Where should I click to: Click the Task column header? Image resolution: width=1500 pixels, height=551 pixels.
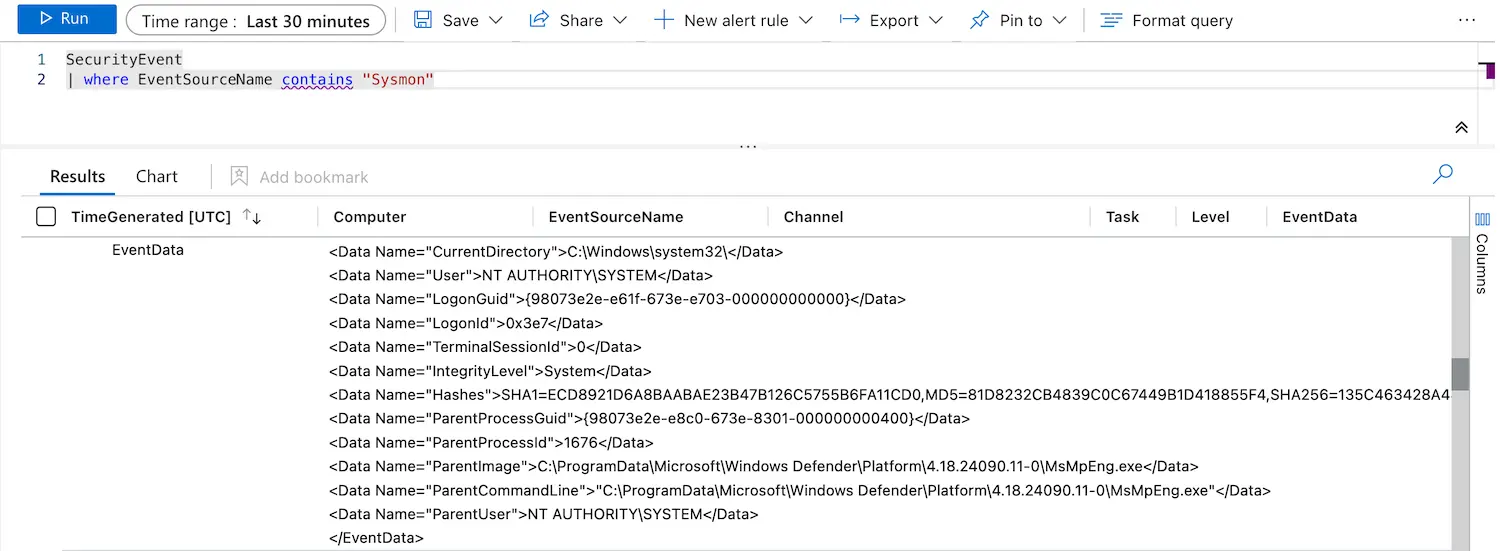pyautogui.click(x=1123, y=216)
